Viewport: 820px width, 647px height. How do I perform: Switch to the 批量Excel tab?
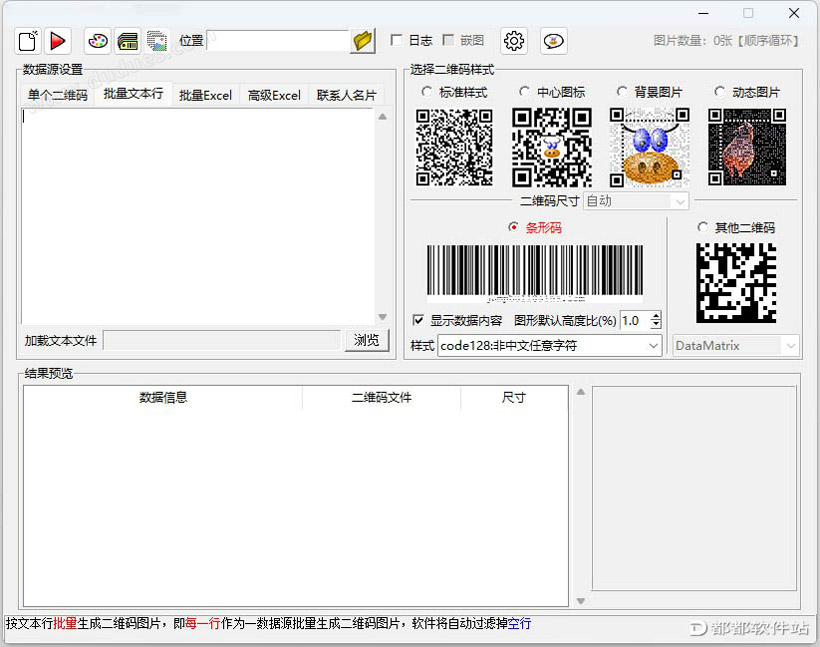(x=205, y=94)
